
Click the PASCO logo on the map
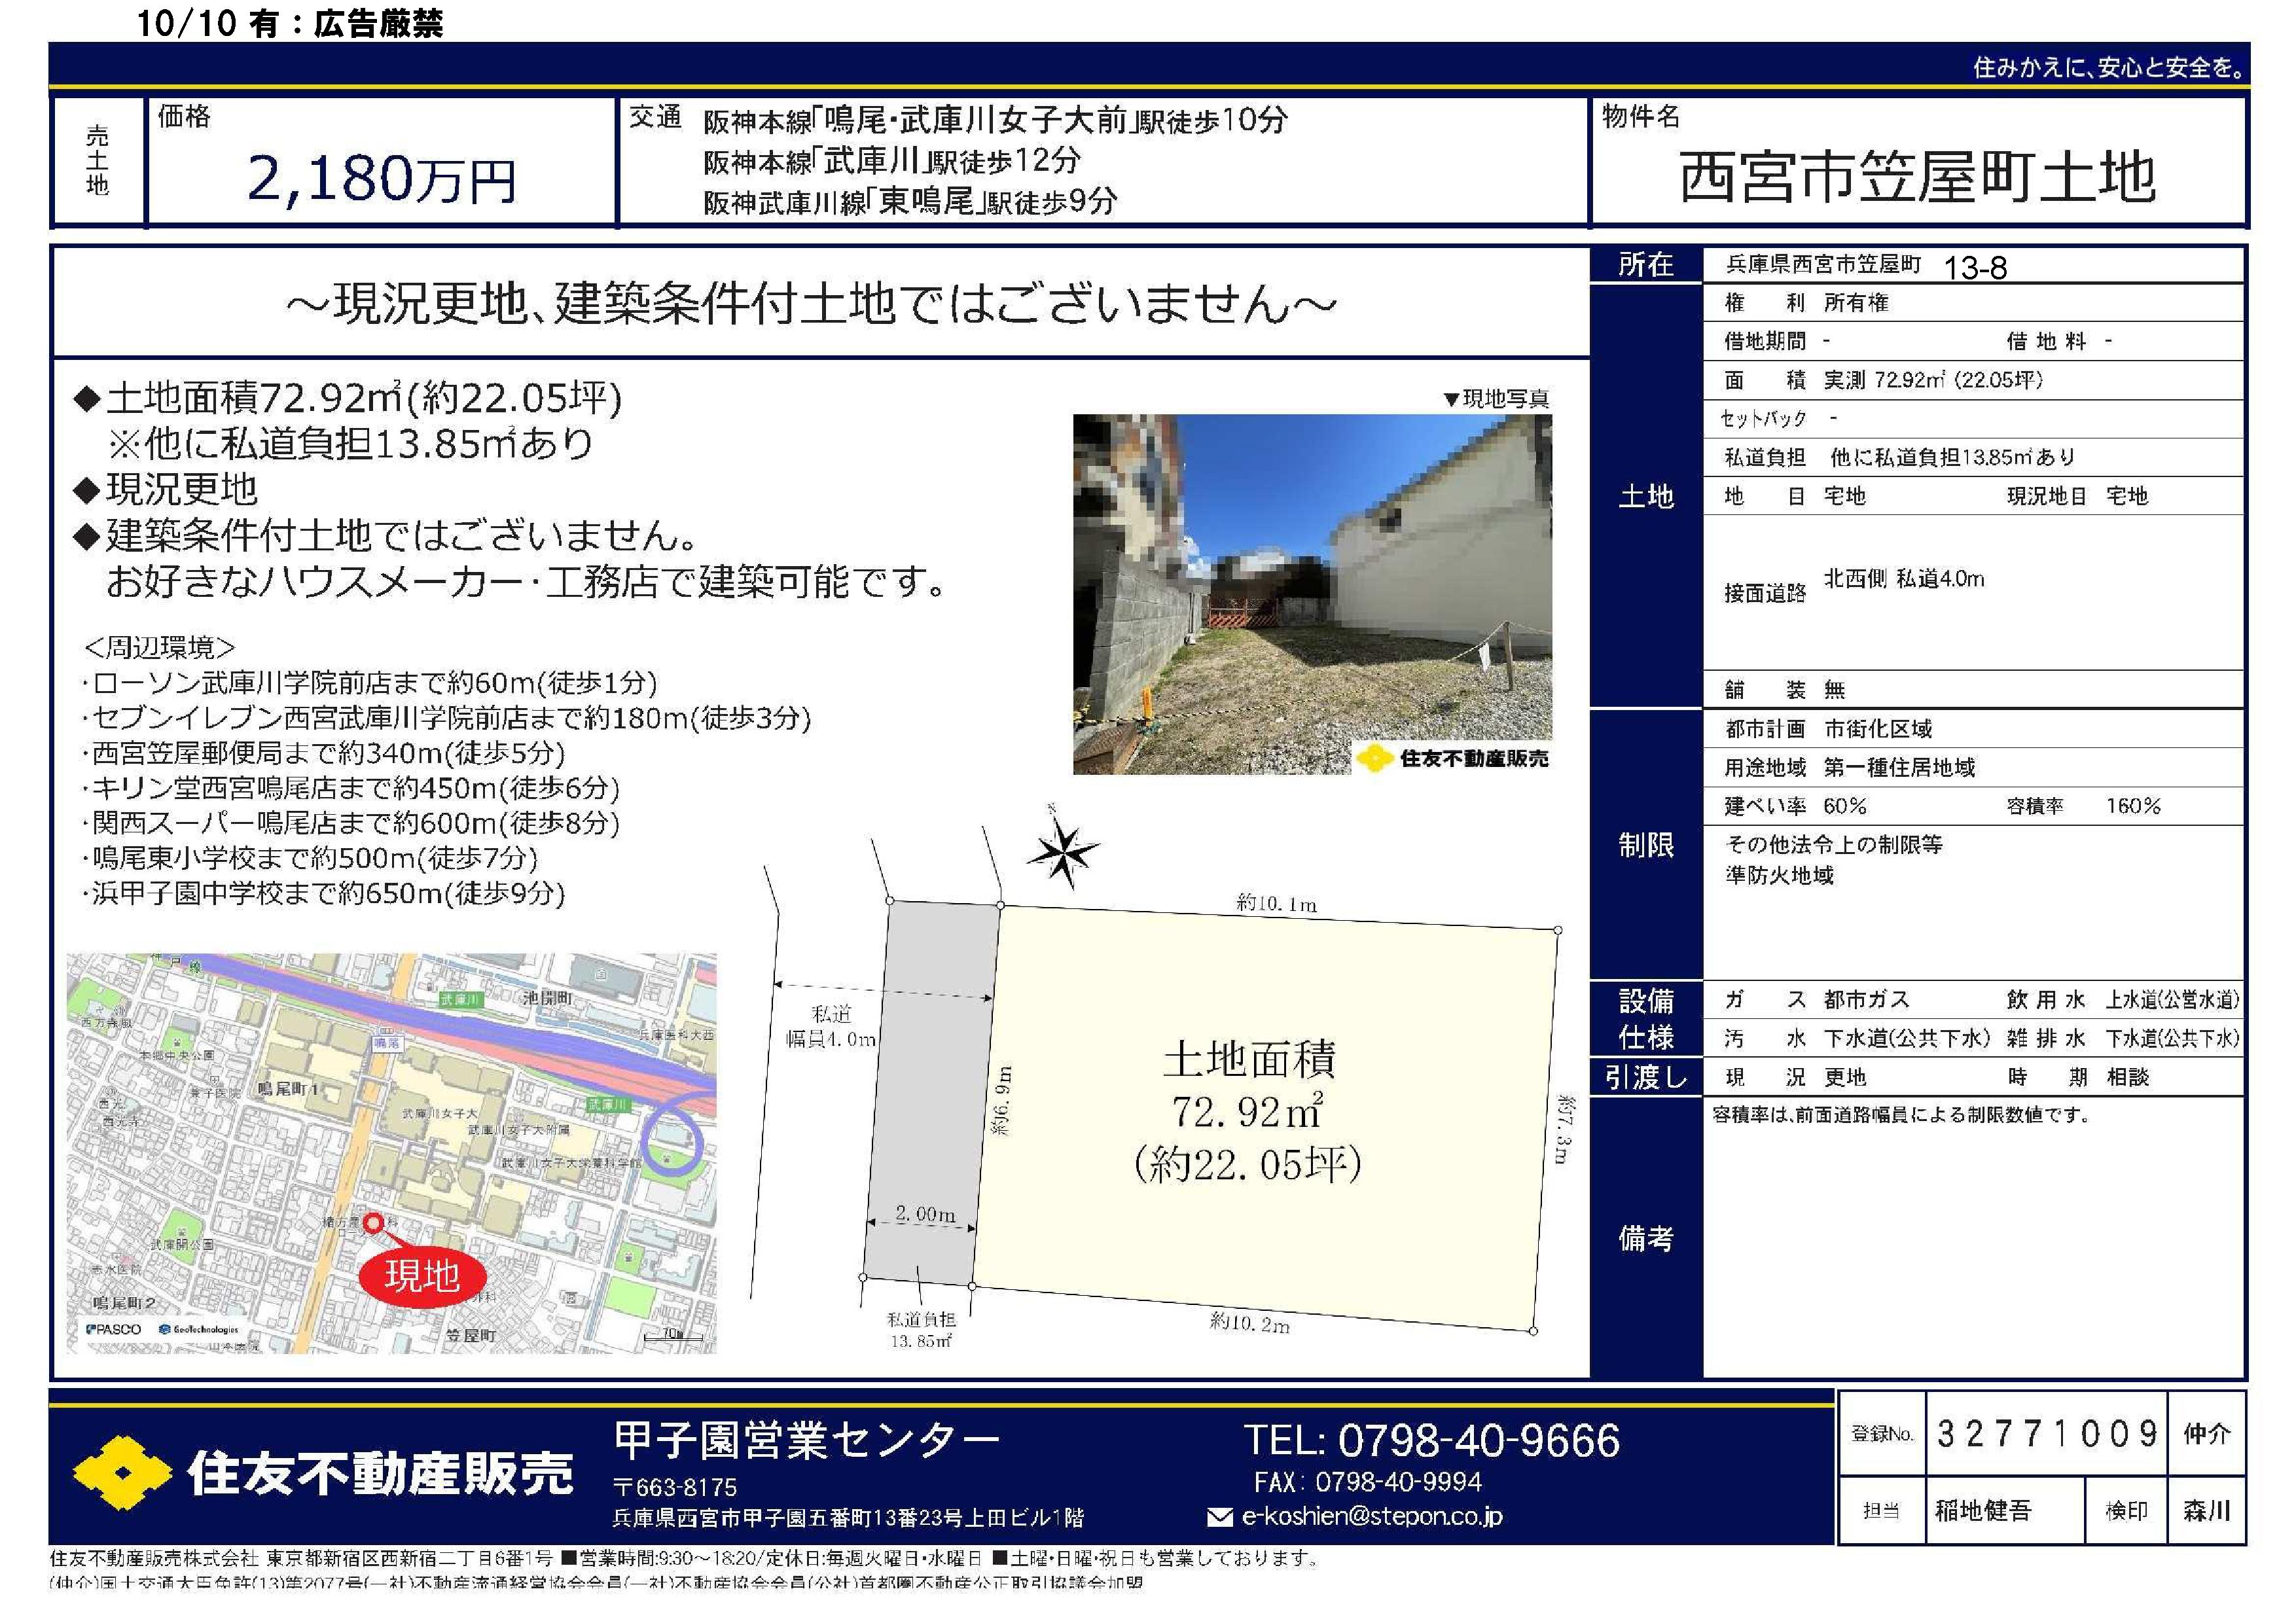114,1329
